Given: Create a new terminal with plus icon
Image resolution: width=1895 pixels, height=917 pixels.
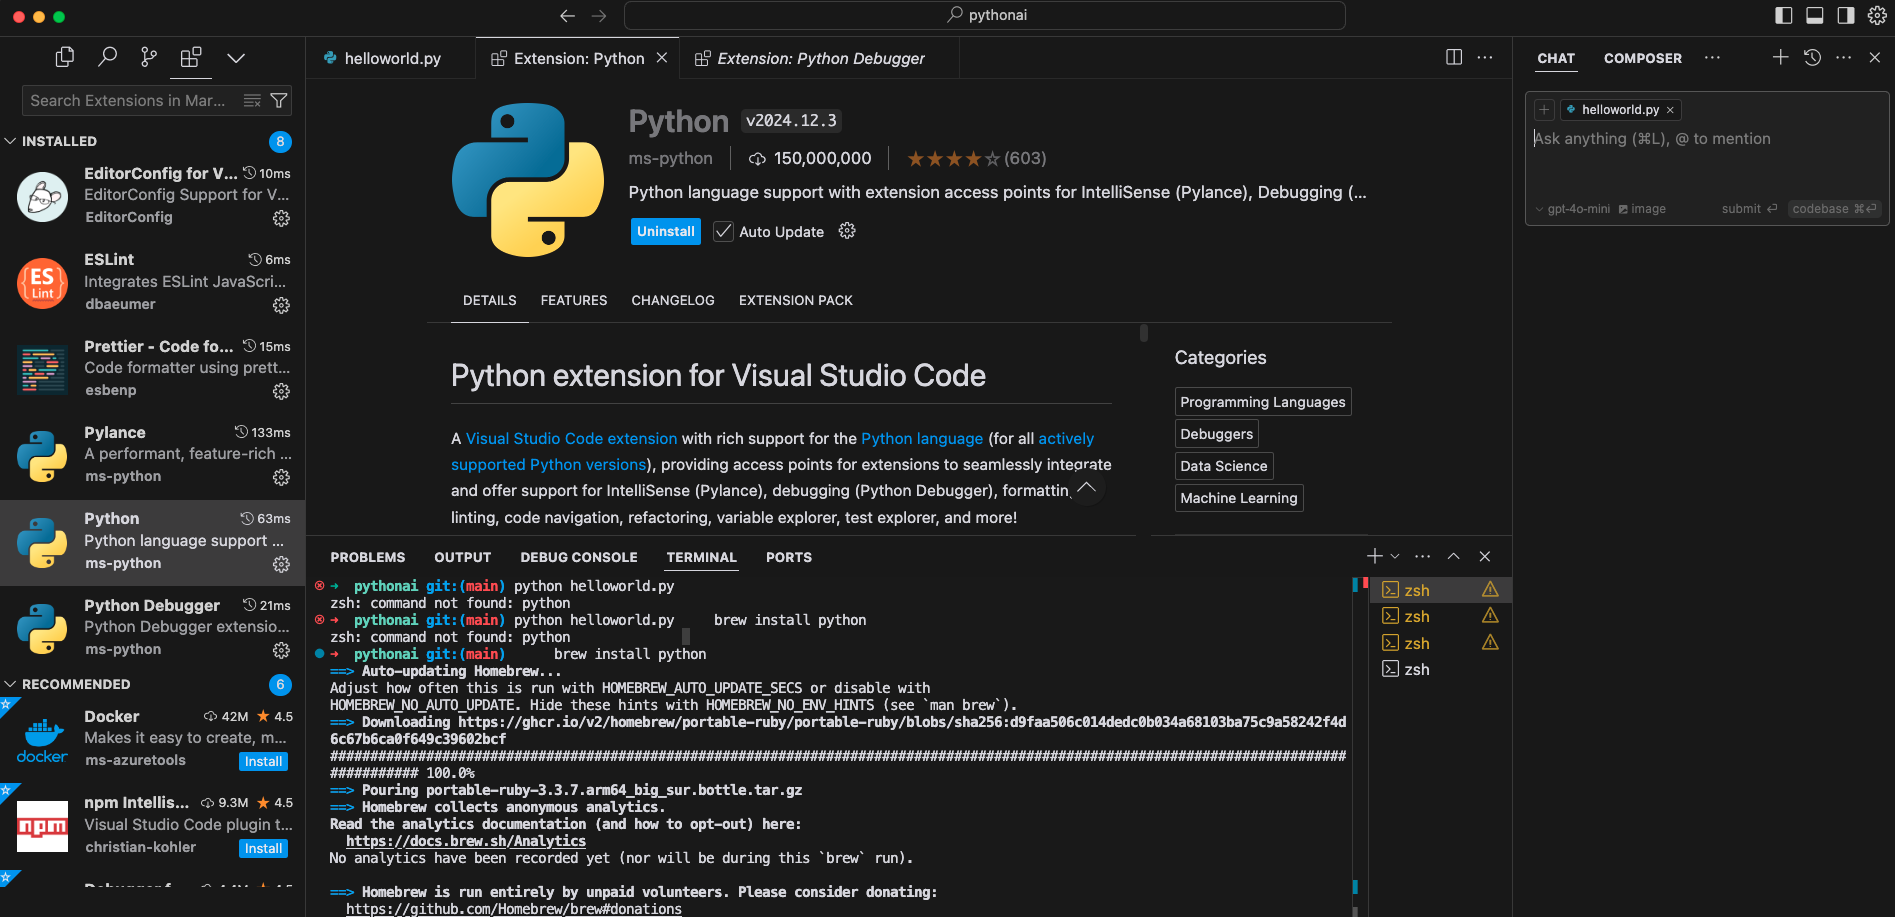Looking at the screenshot, I should pyautogui.click(x=1375, y=556).
